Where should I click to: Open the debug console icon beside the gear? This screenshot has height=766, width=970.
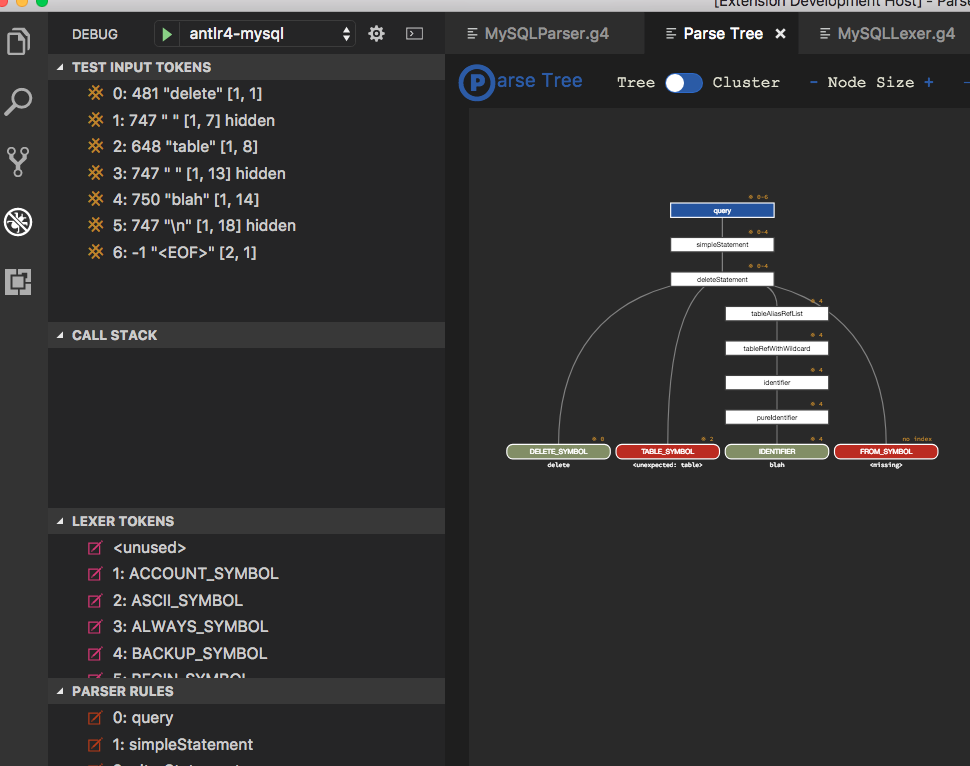(414, 33)
